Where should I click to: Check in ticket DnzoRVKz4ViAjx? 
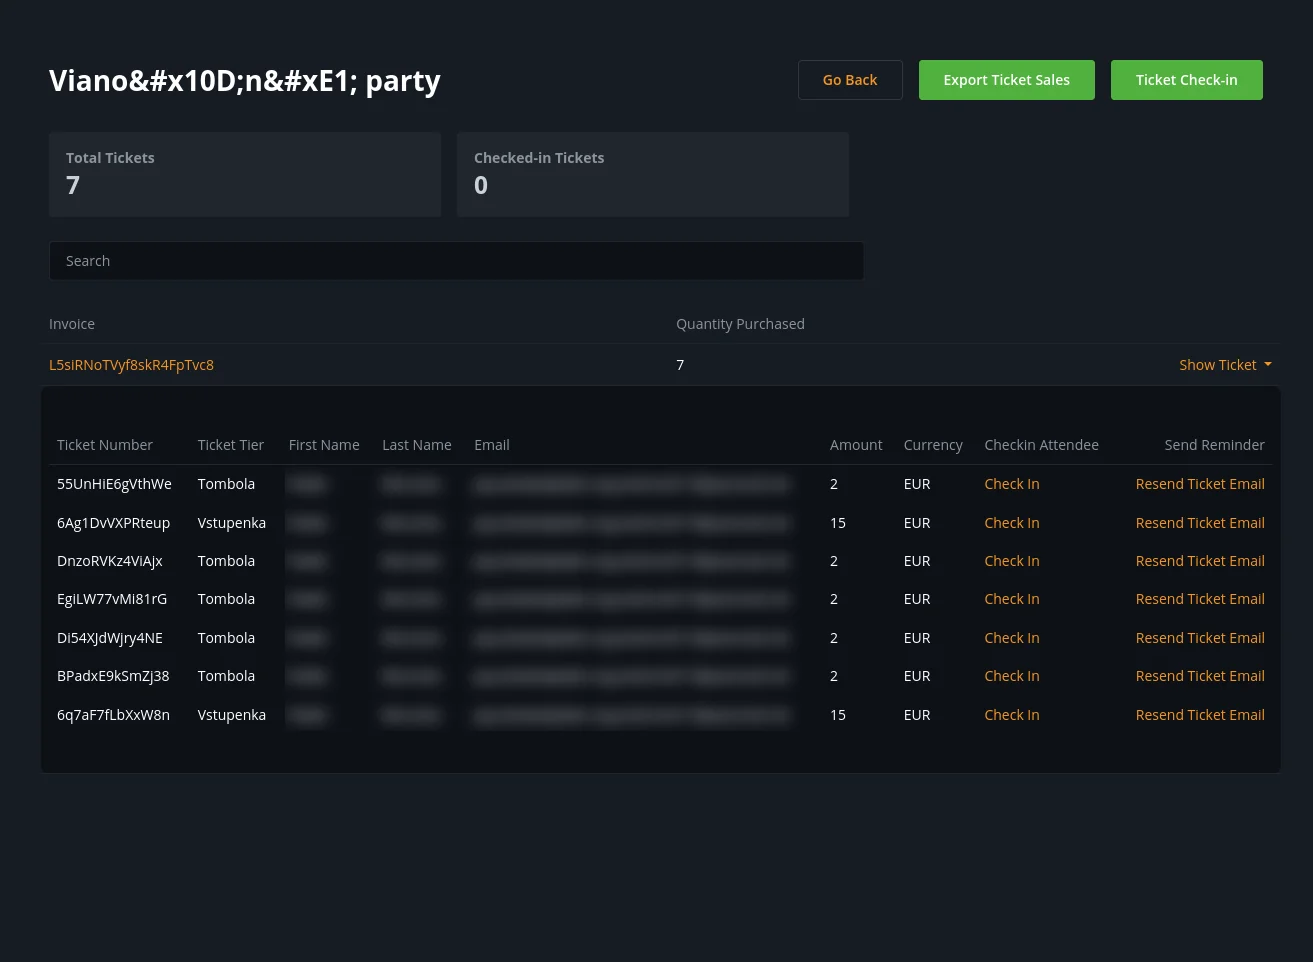point(1011,561)
